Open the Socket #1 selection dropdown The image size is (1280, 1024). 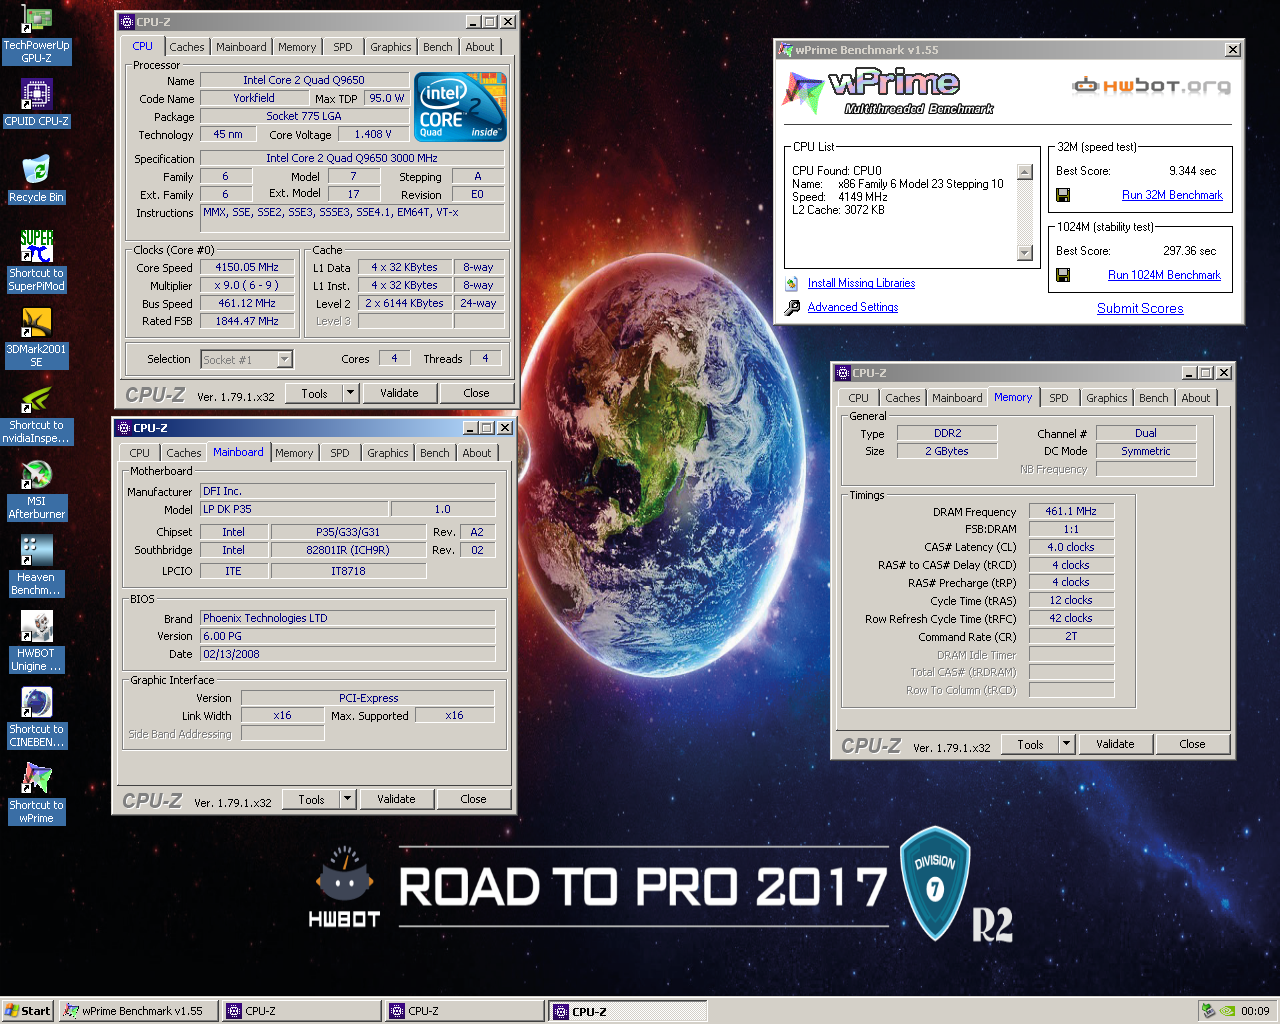(x=285, y=359)
